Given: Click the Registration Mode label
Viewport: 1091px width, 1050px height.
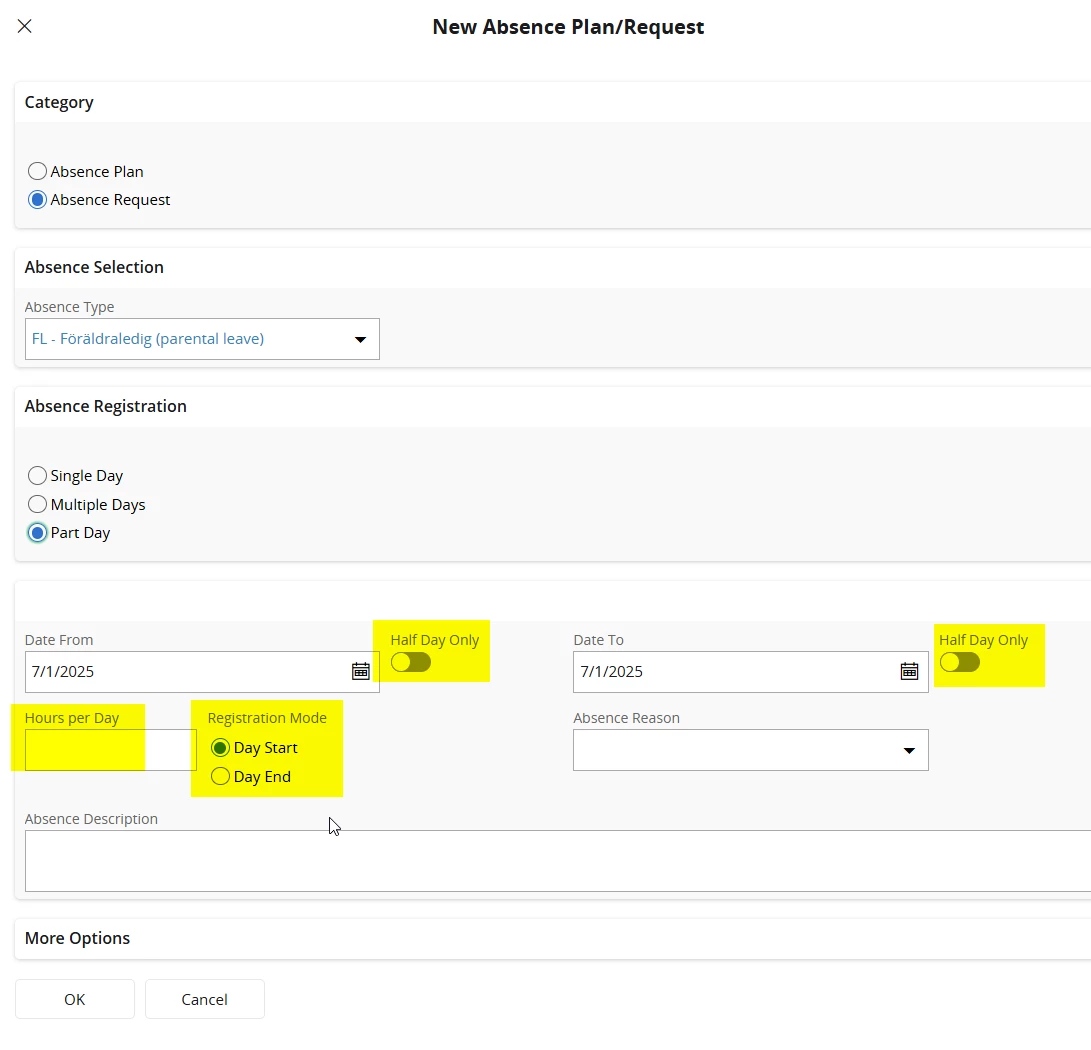Looking at the screenshot, I should 267,718.
